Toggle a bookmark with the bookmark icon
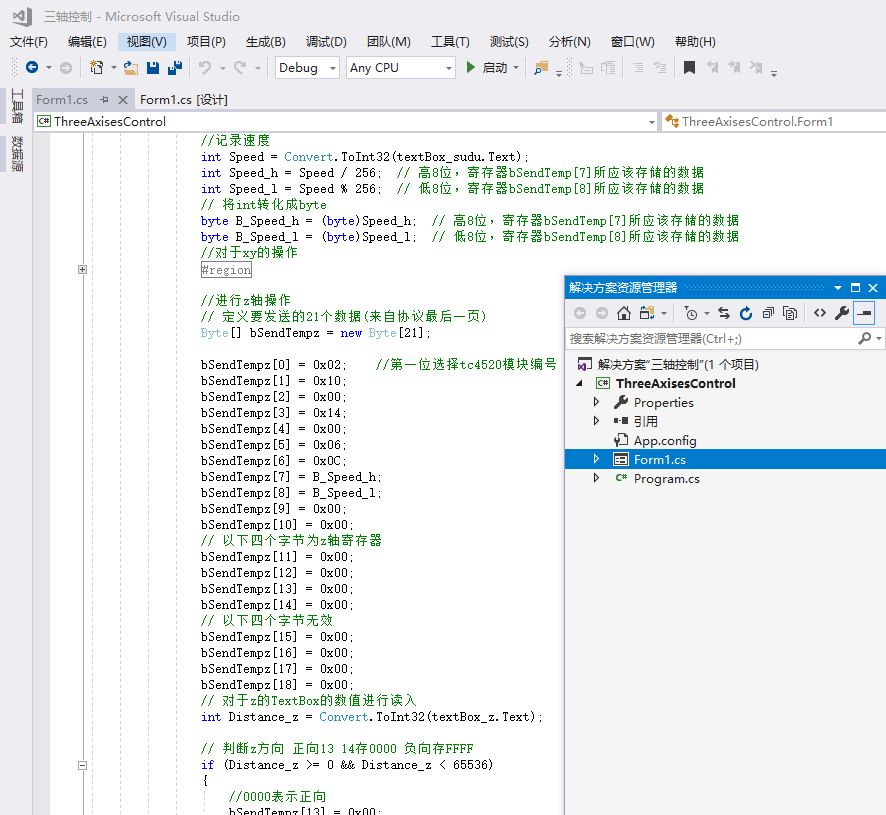The image size is (886, 815). coord(689,68)
